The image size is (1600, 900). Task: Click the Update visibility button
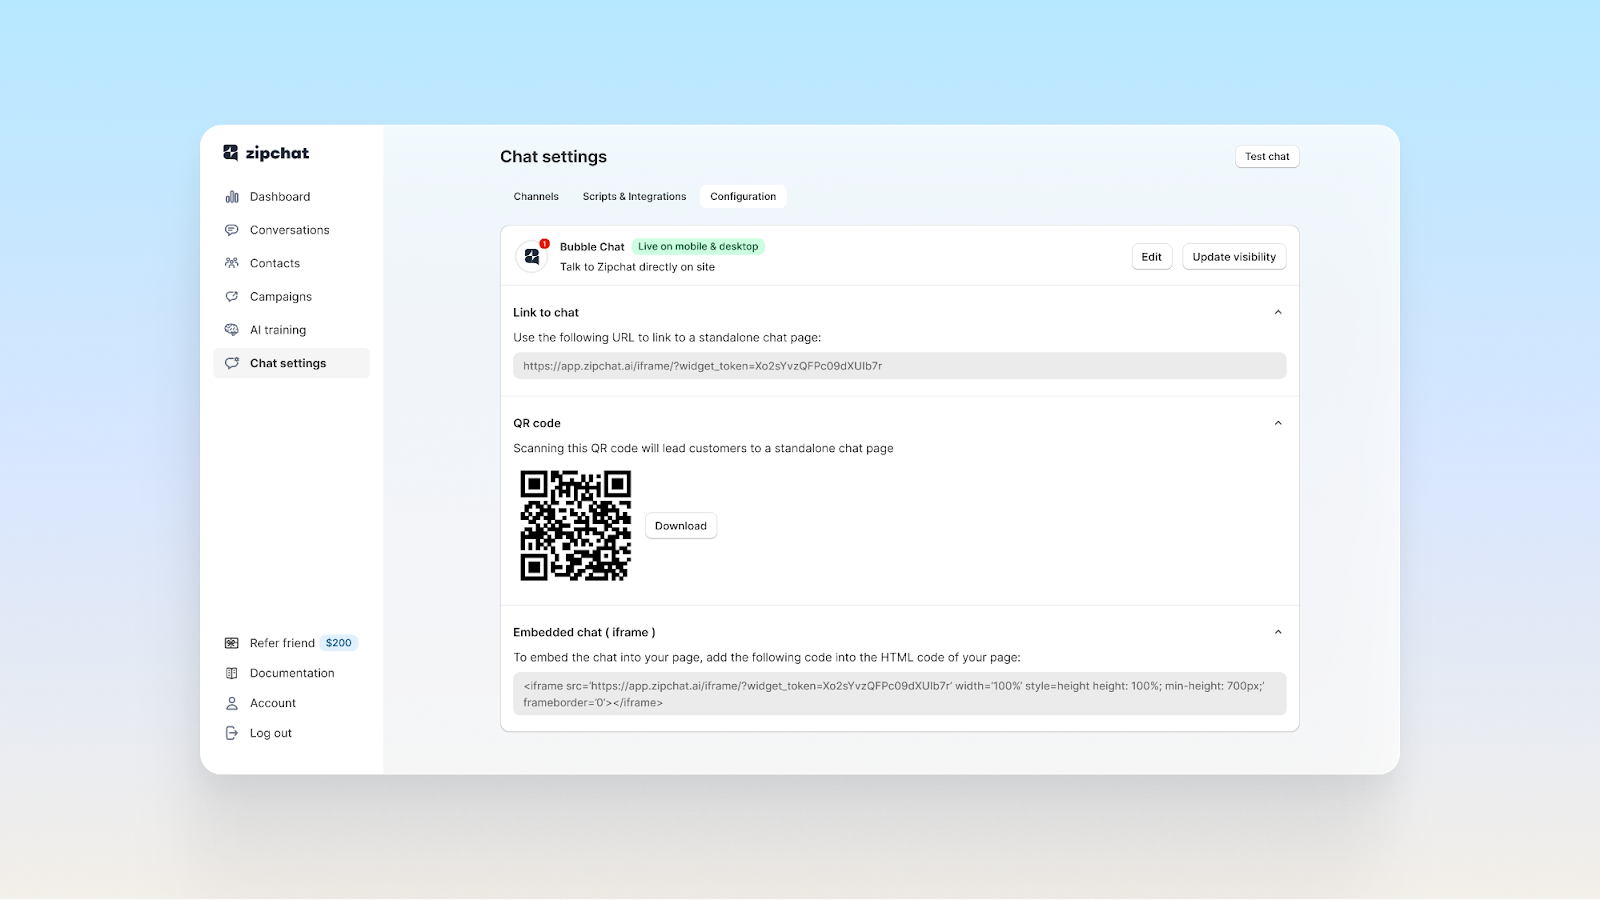point(1234,256)
